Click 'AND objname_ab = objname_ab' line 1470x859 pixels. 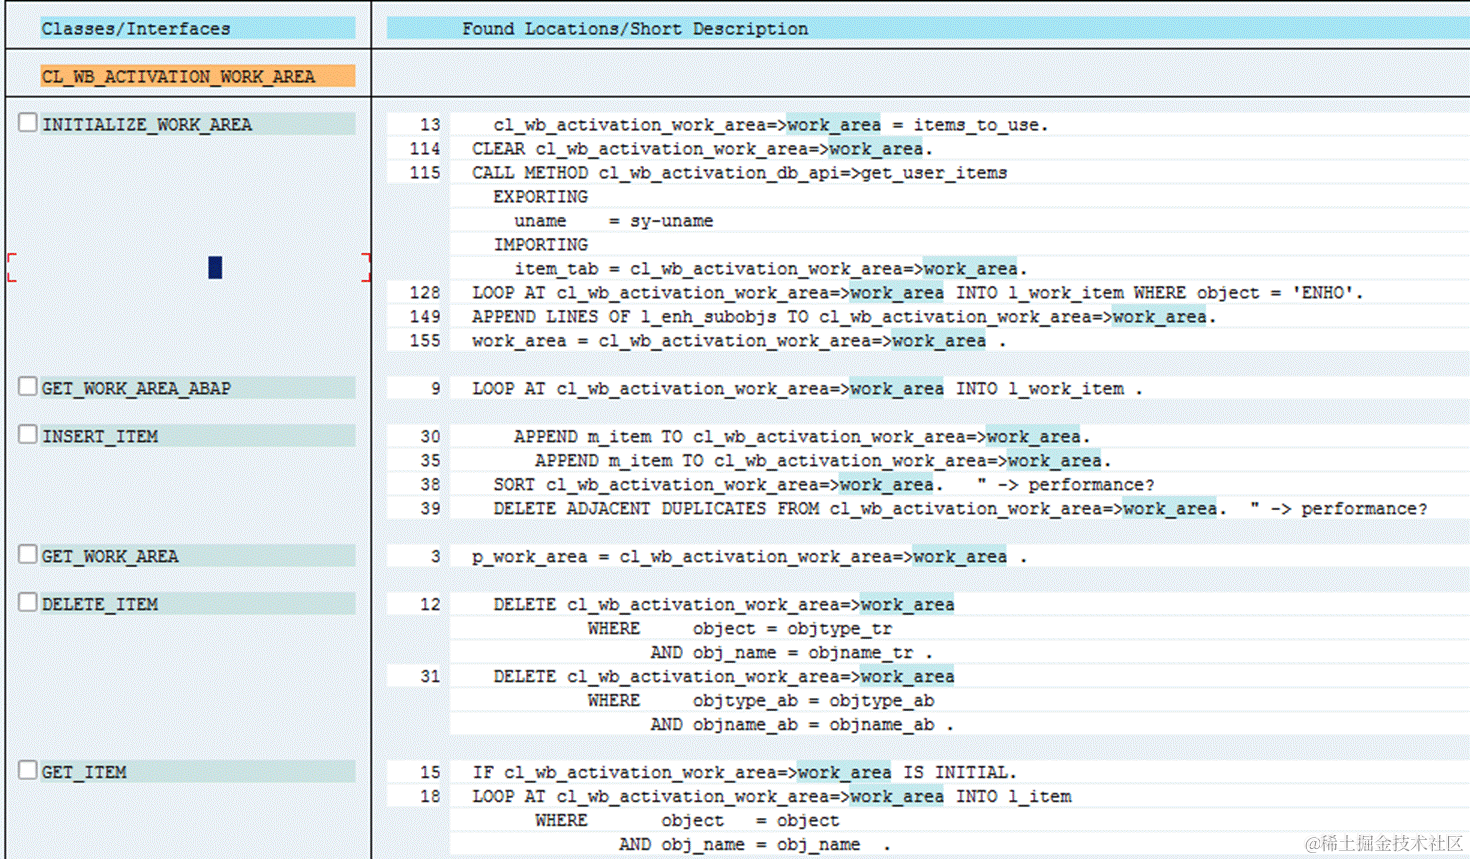(x=802, y=724)
